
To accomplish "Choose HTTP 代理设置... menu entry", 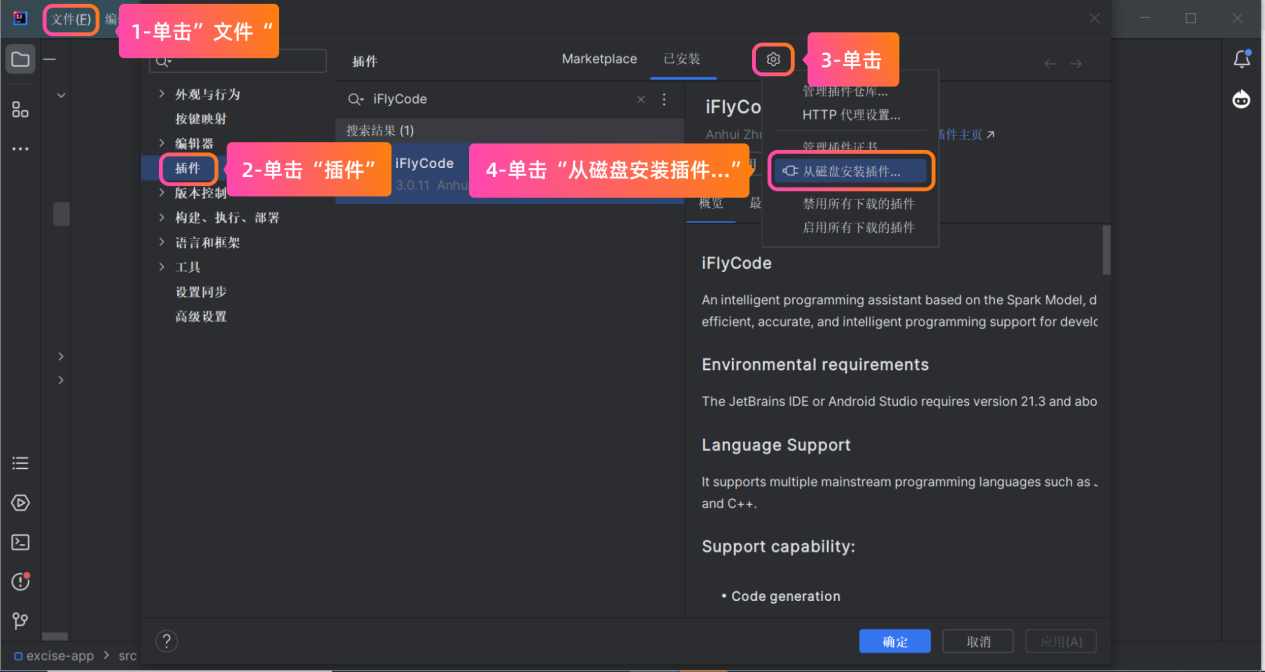I will tap(851, 115).
